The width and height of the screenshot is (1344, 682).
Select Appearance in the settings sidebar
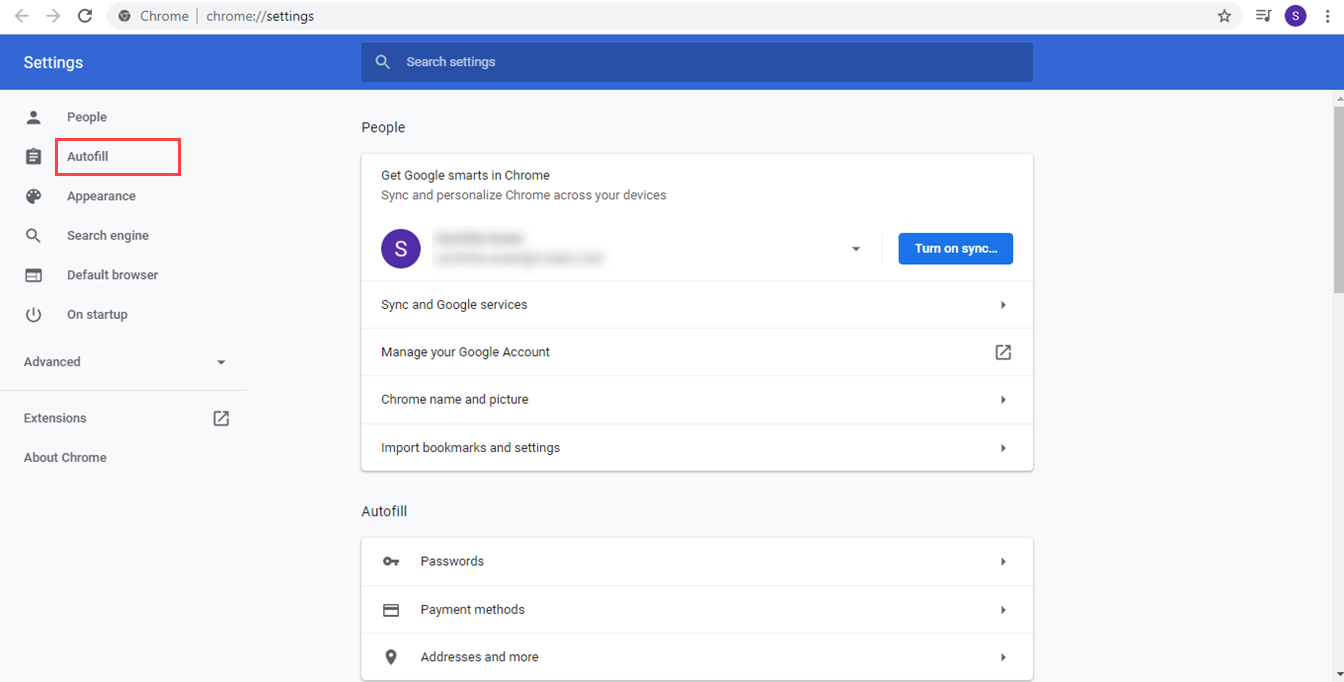pos(101,196)
